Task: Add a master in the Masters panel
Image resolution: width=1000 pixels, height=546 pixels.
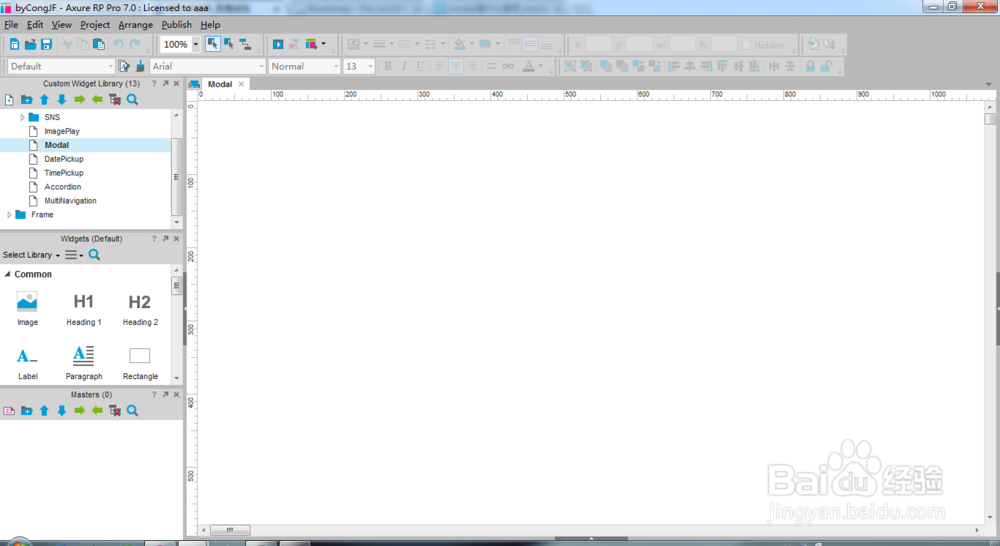Action: pyautogui.click(x=9, y=411)
